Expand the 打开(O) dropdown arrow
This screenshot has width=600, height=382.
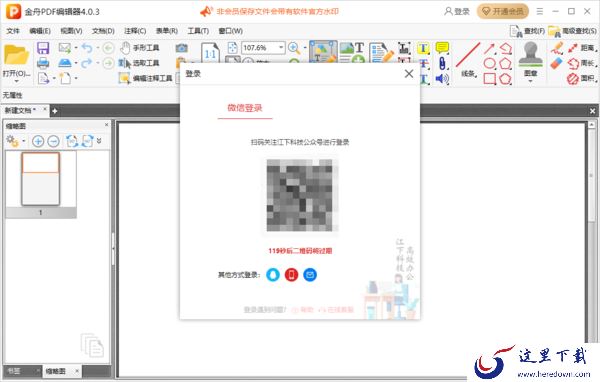click(x=16, y=81)
